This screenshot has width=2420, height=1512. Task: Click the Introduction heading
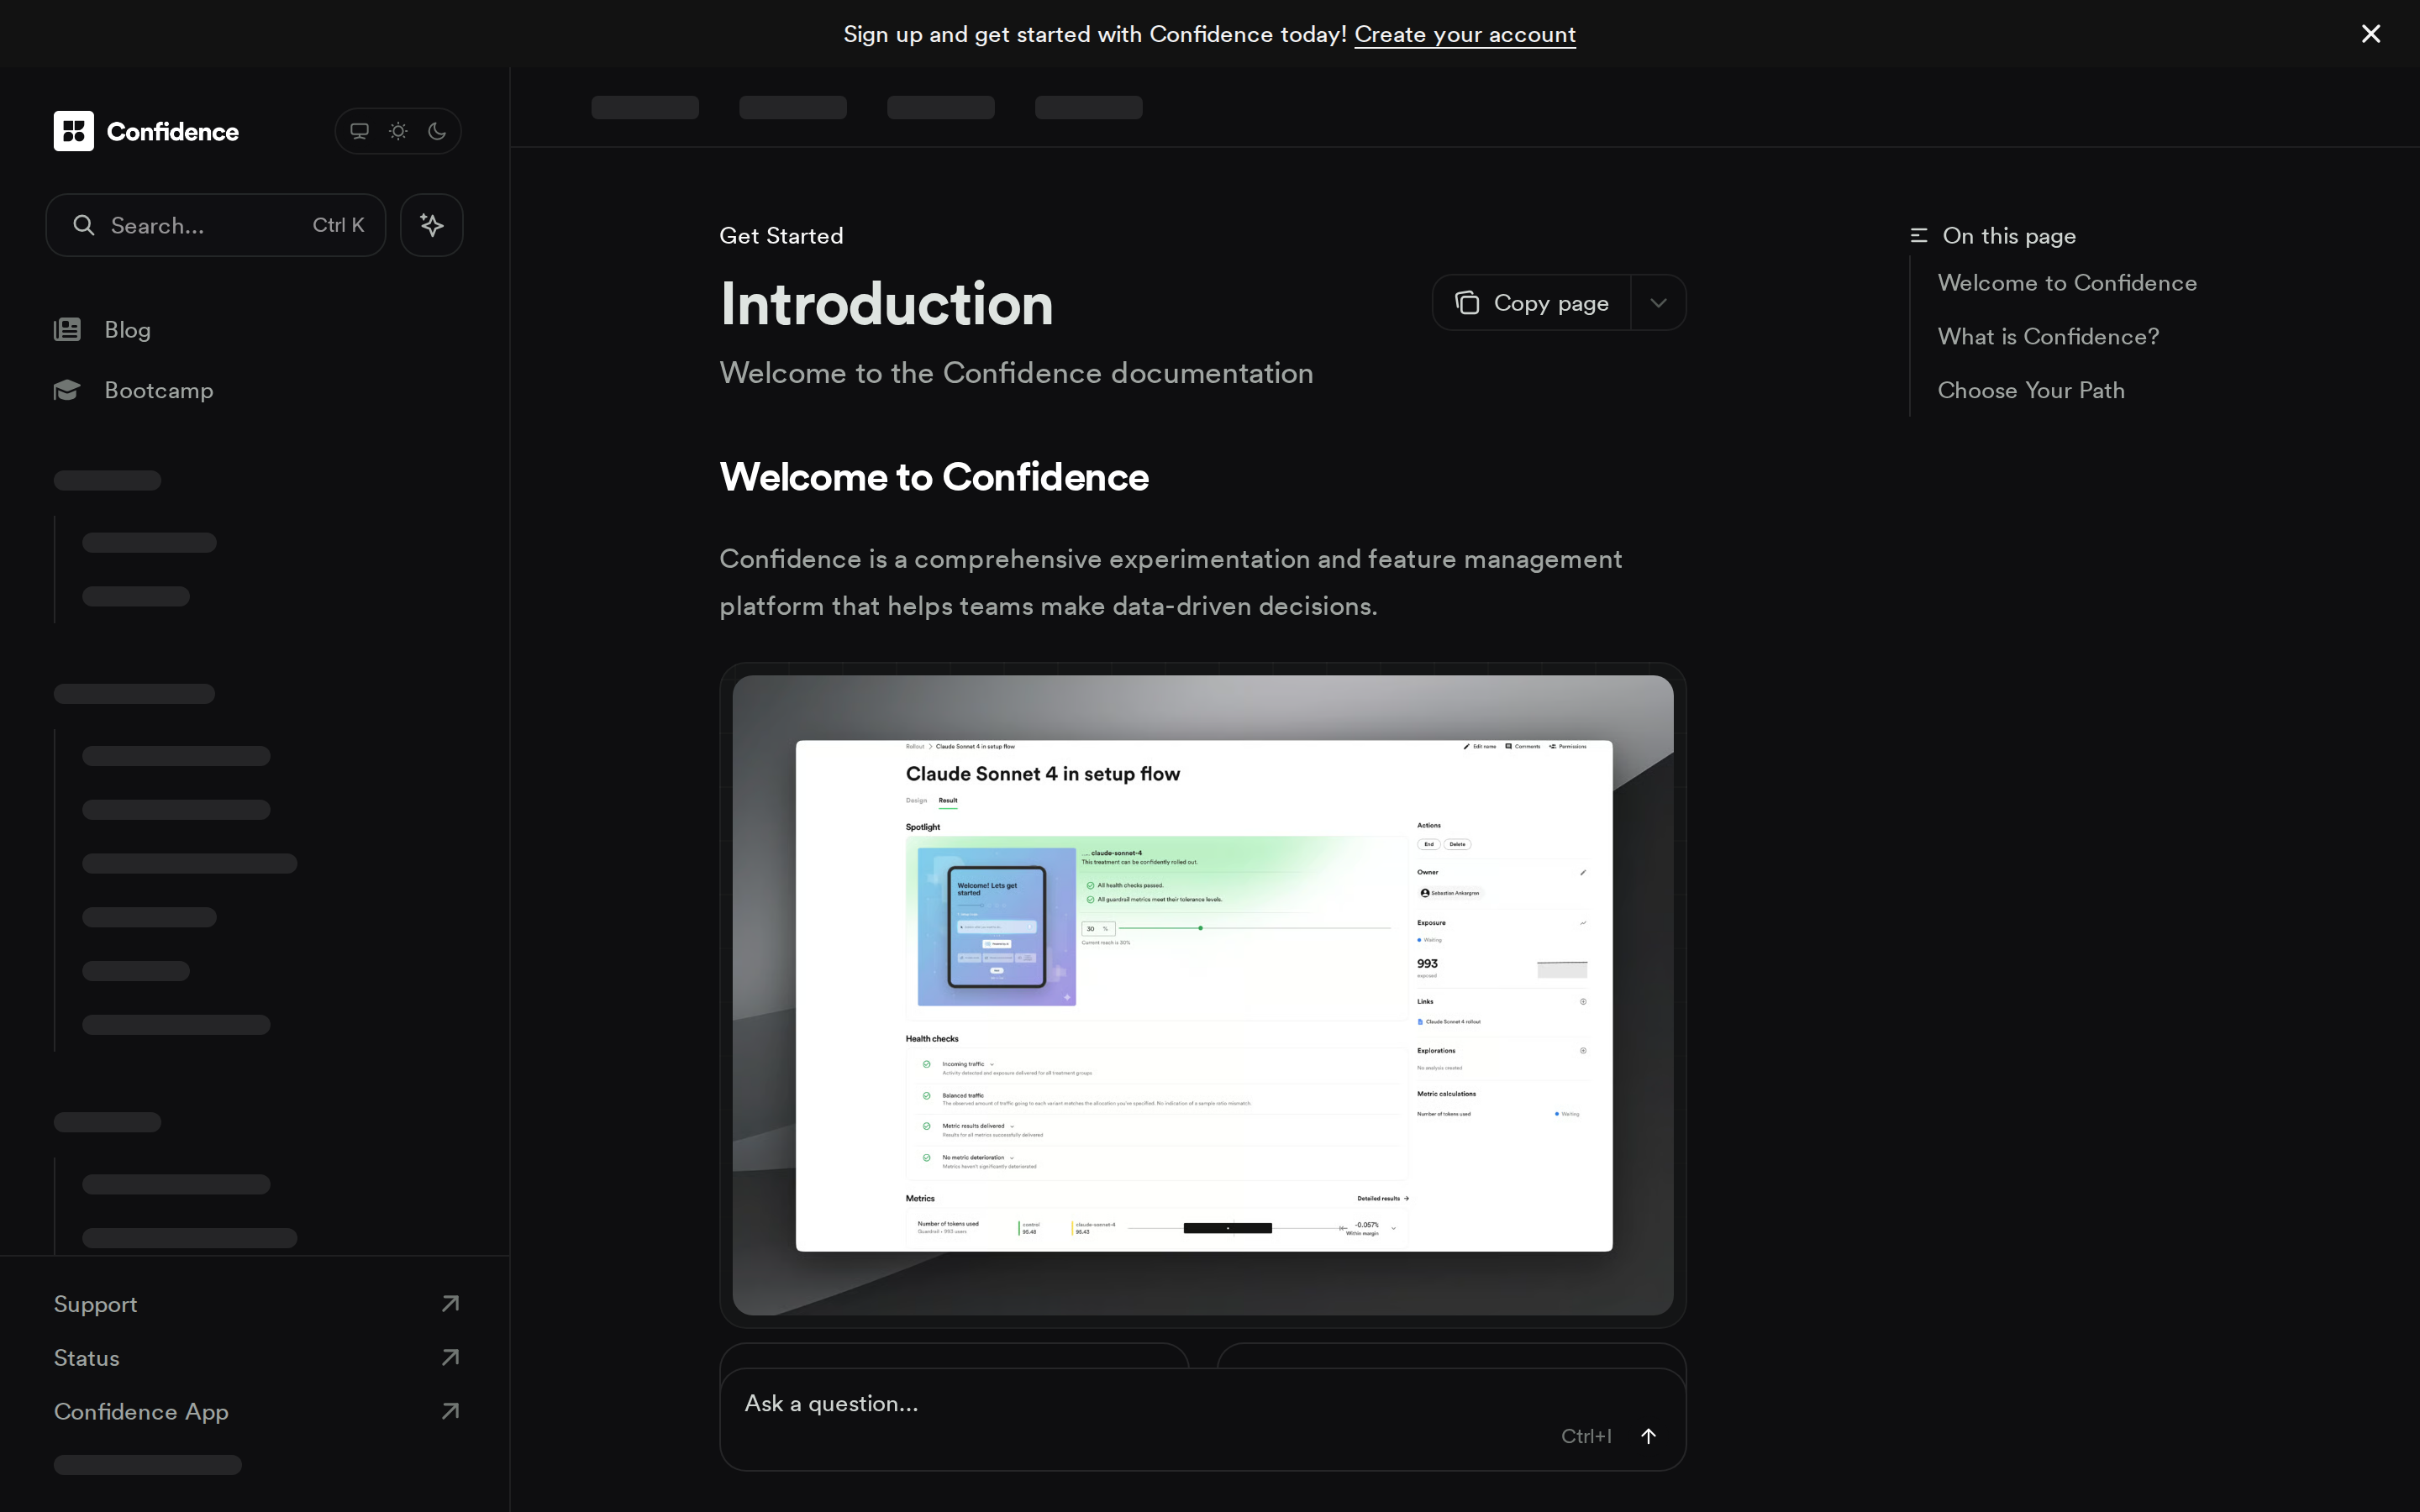tap(886, 304)
